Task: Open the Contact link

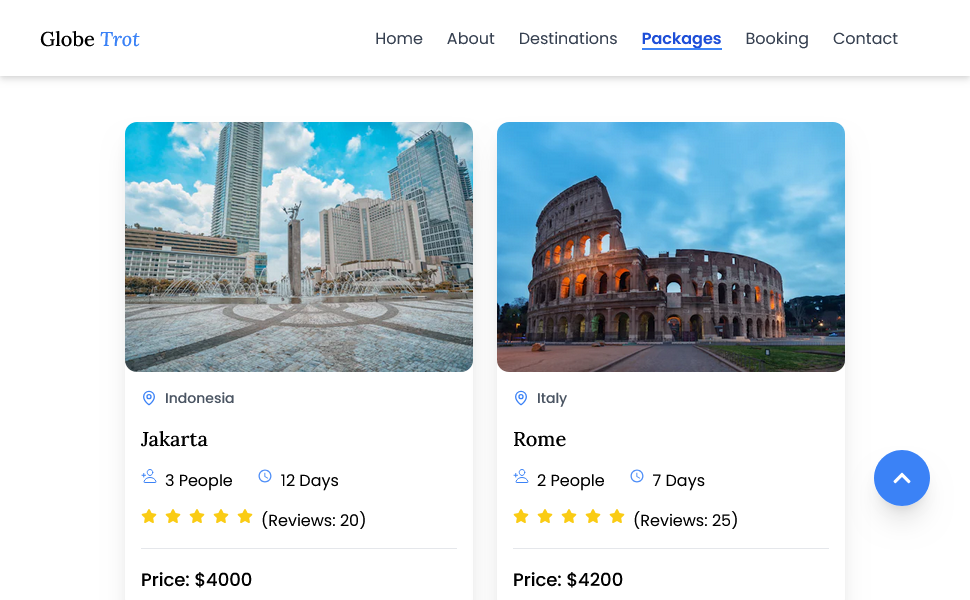Action: click(865, 39)
